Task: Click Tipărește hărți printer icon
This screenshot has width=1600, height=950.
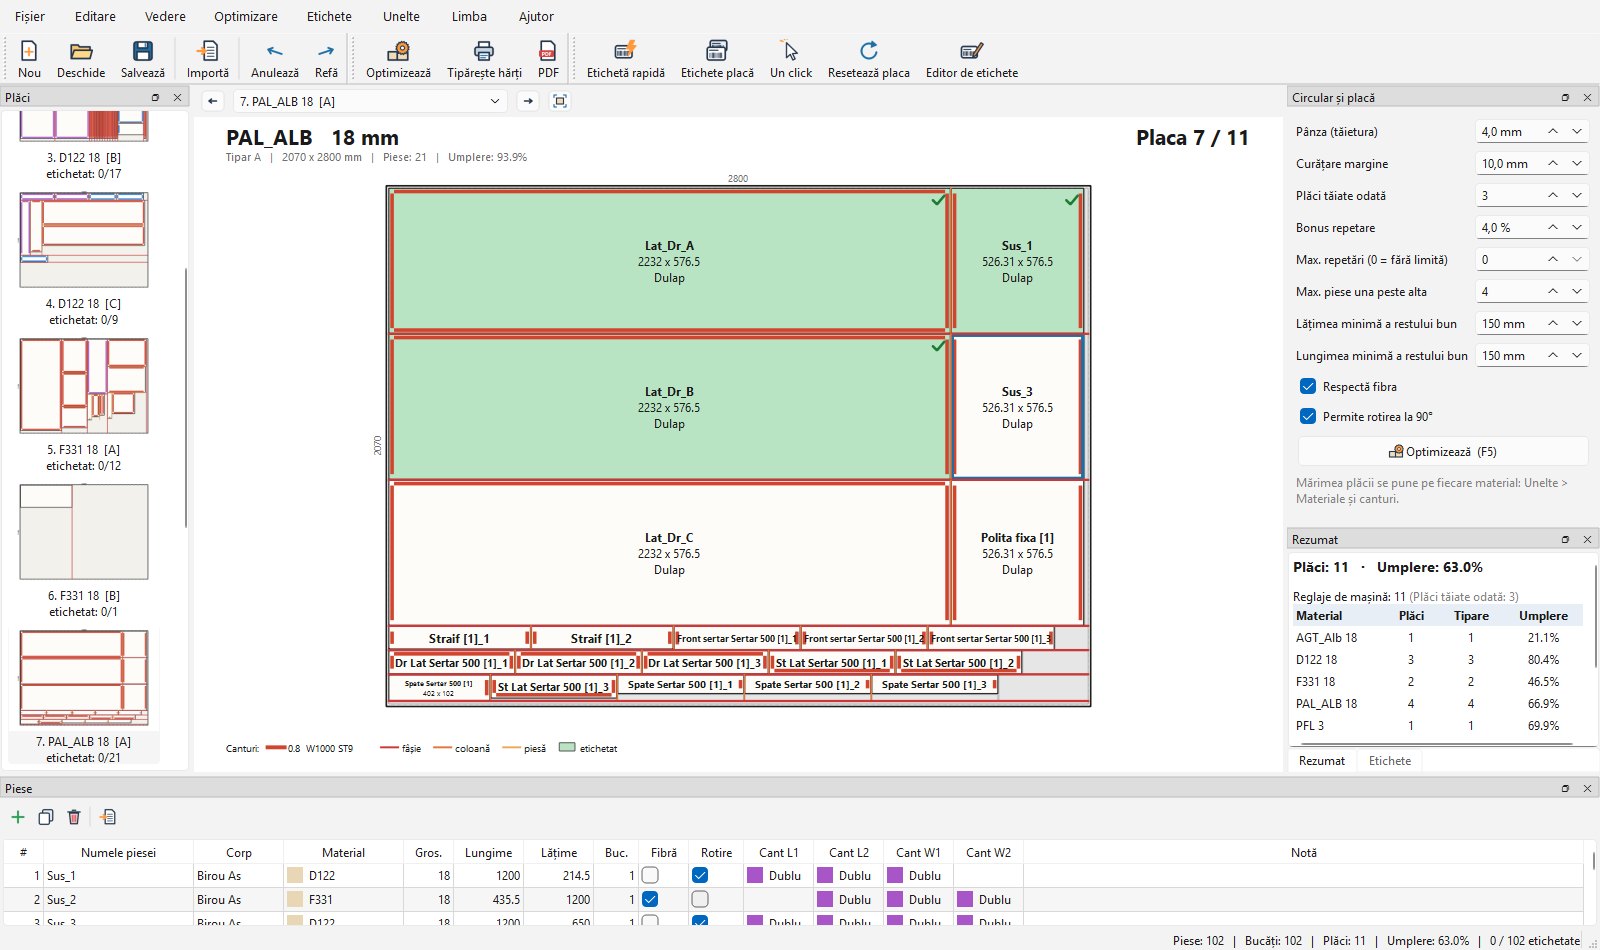Action: 484,51
